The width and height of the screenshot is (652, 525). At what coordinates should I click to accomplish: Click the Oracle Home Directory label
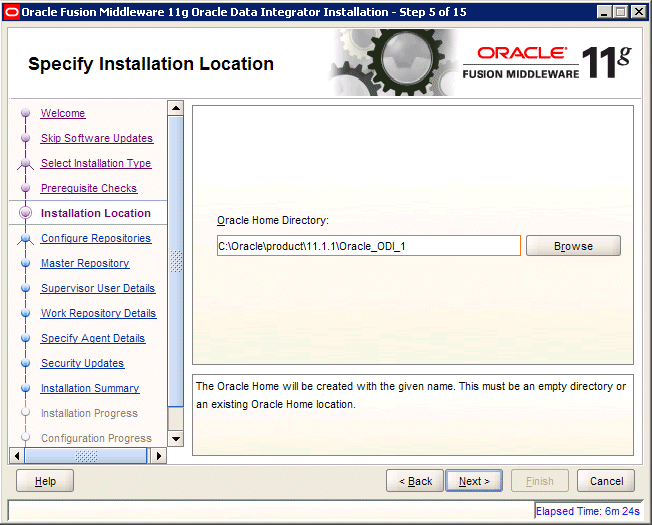pyautogui.click(x=273, y=220)
